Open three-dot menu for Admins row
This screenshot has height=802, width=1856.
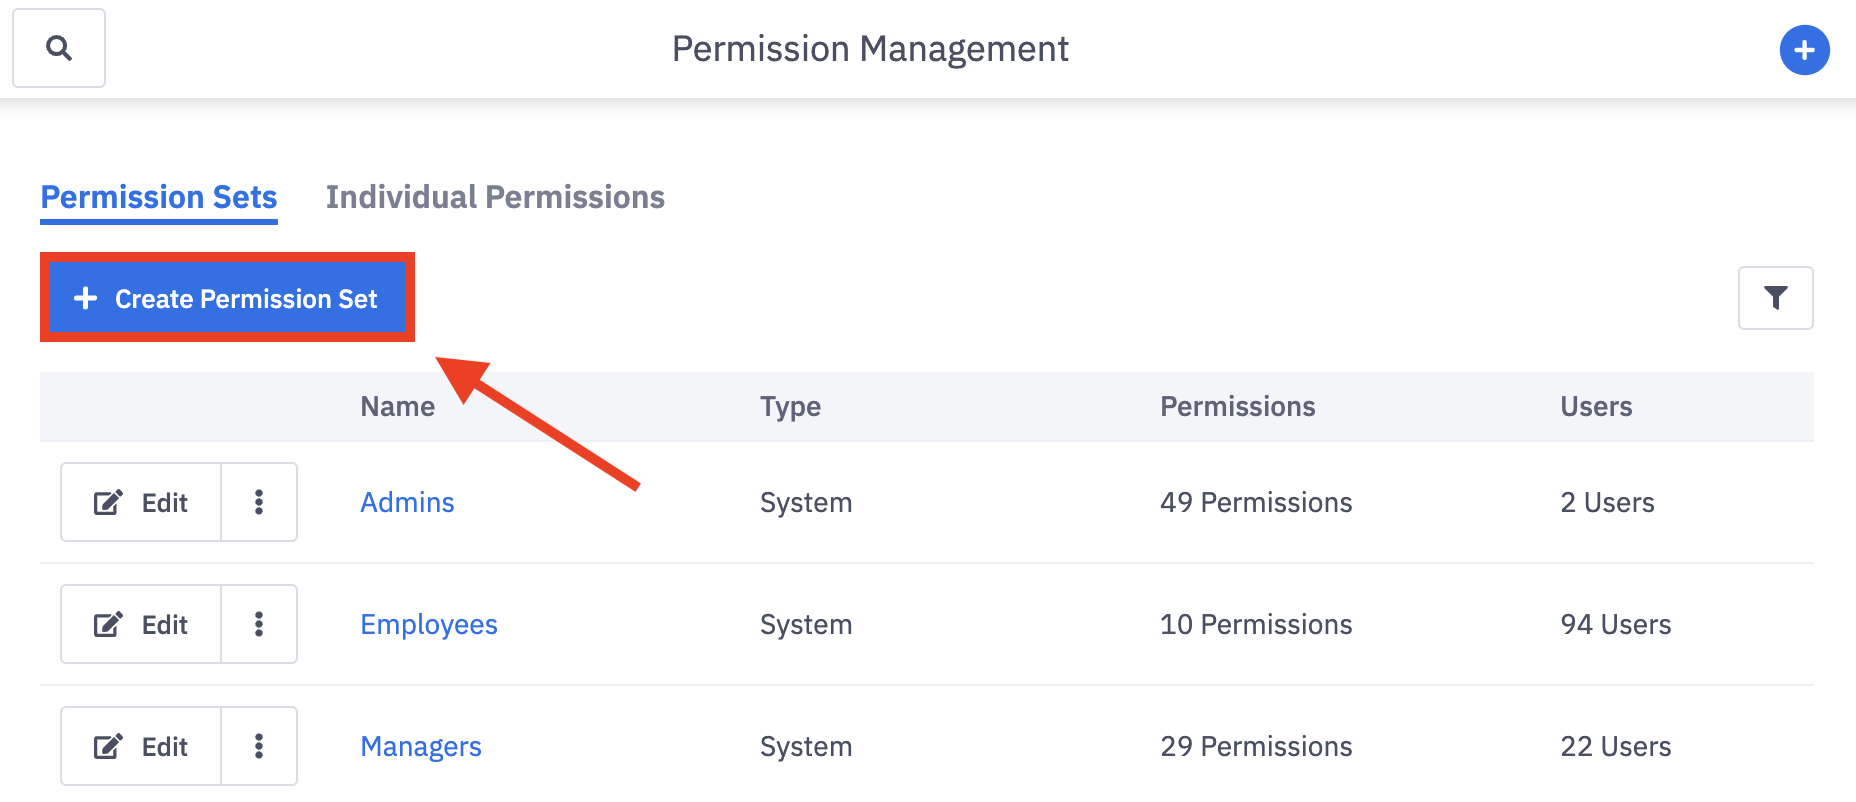pyautogui.click(x=259, y=502)
